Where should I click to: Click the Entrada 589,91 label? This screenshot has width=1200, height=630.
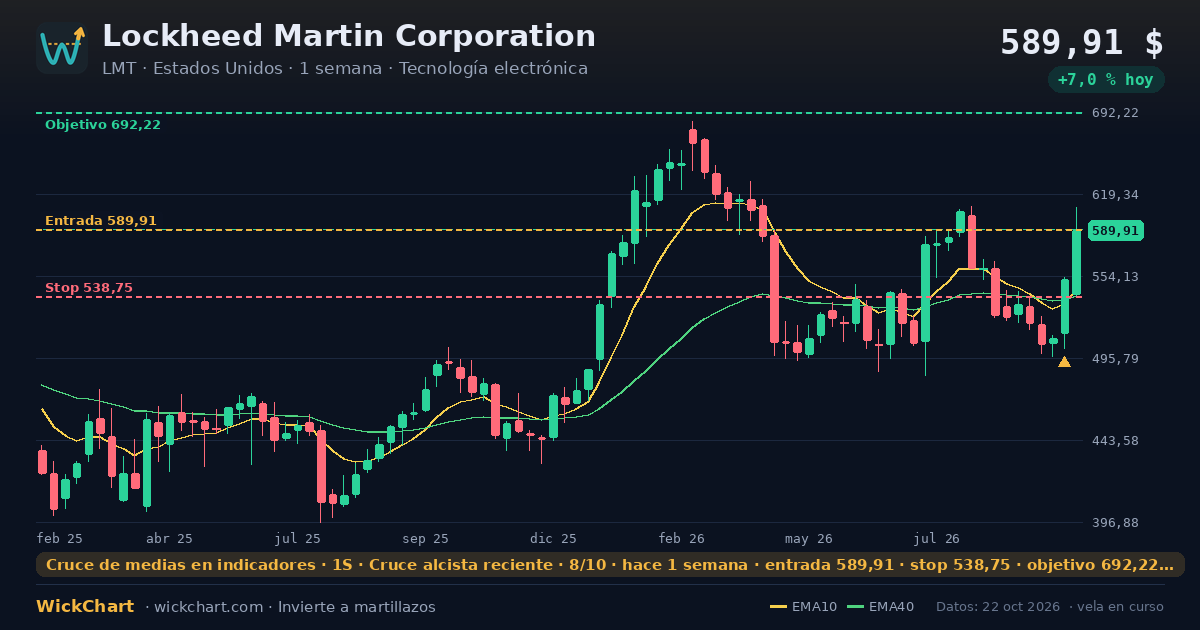pyautogui.click(x=101, y=221)
